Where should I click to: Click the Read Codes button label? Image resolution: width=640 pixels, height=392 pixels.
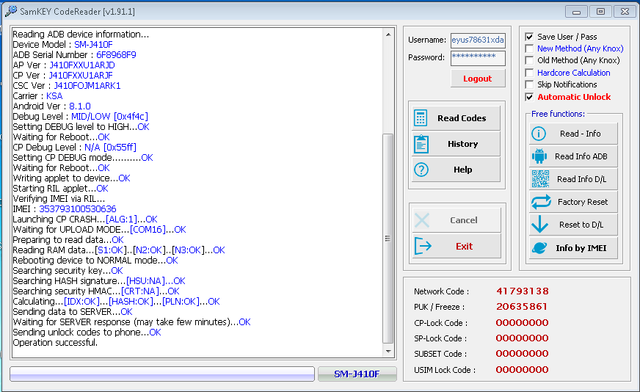[x=462, y=118]
